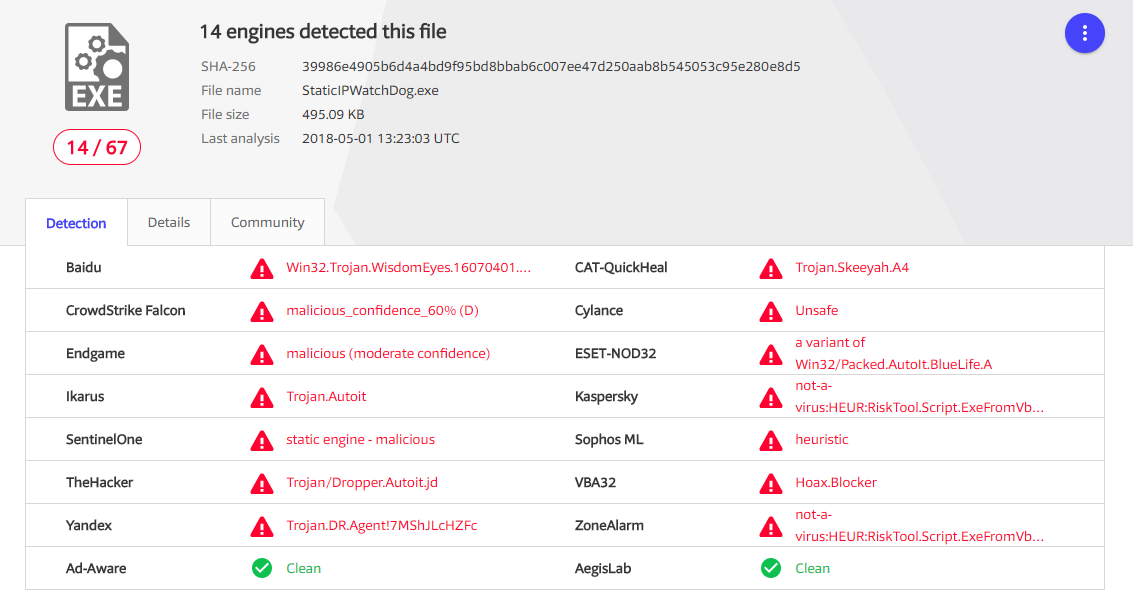The image size is (1133, 590).
Task: Open the Community tab
Action: 267,222
